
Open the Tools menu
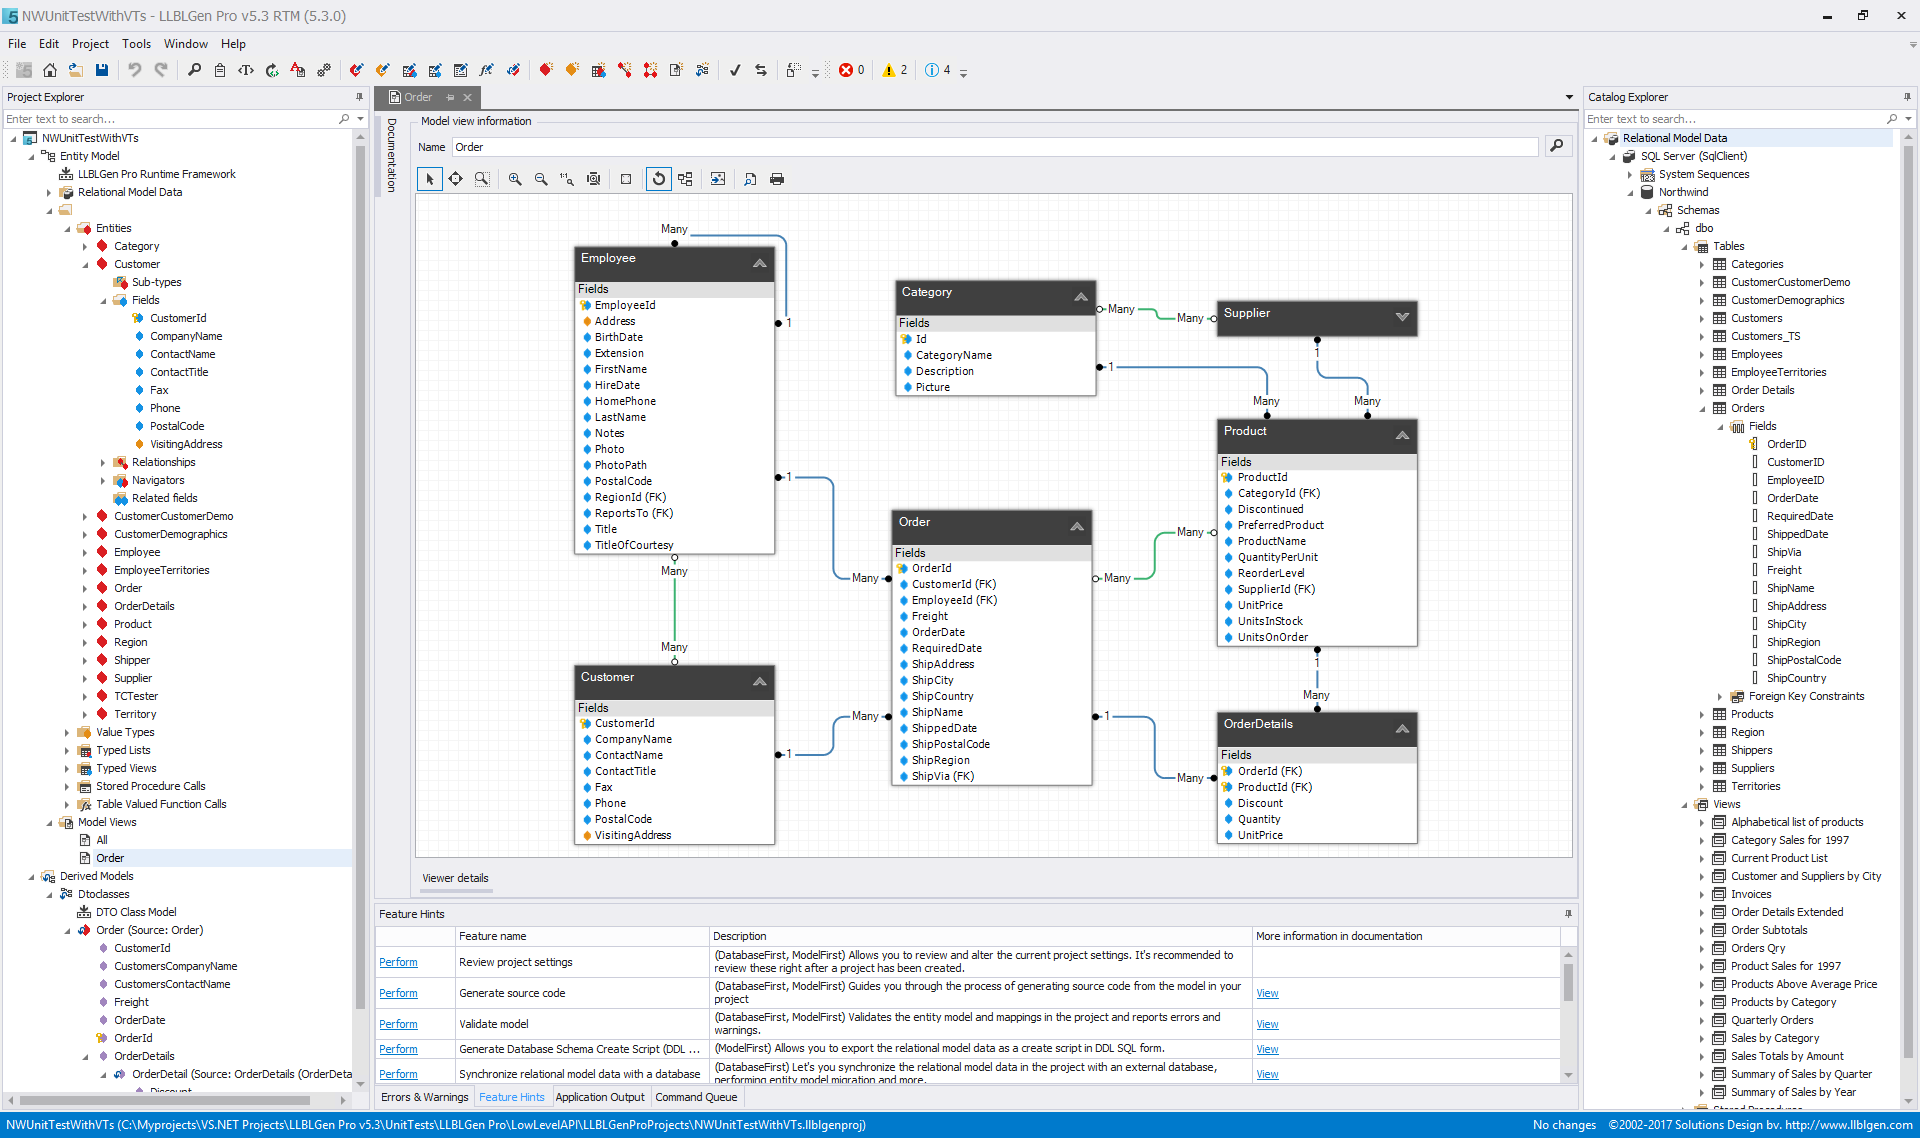click(136, 44)
